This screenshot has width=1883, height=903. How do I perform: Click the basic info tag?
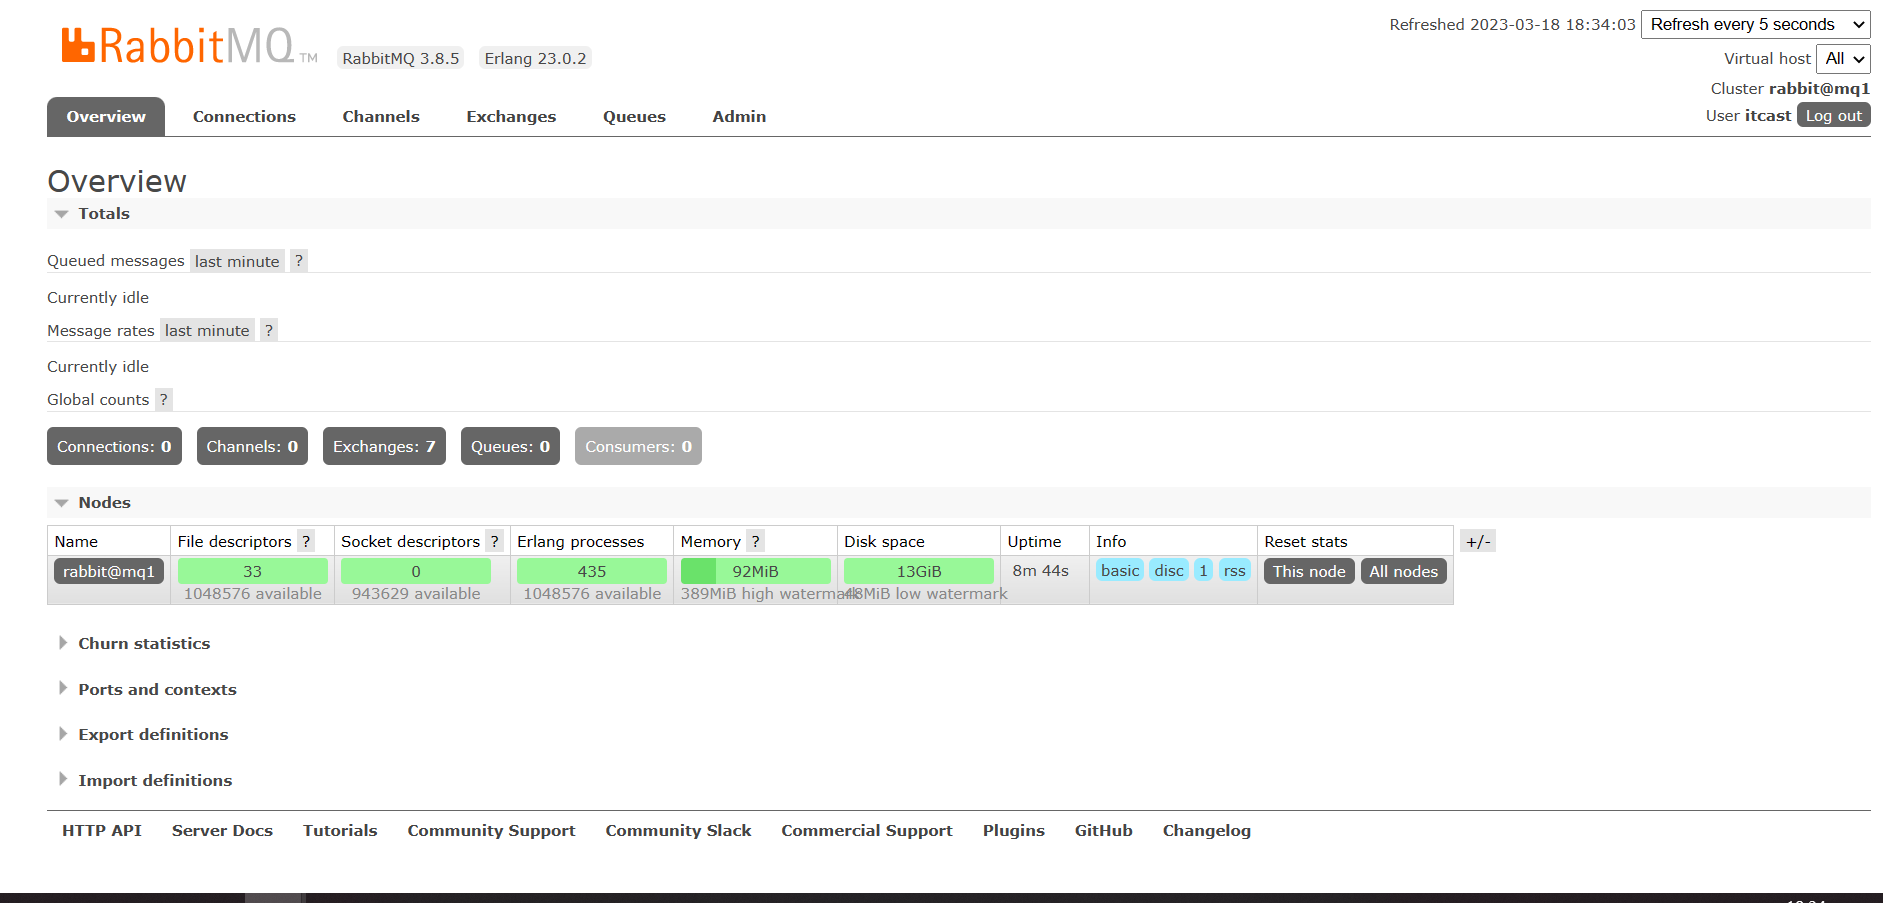pos(1120,570)
